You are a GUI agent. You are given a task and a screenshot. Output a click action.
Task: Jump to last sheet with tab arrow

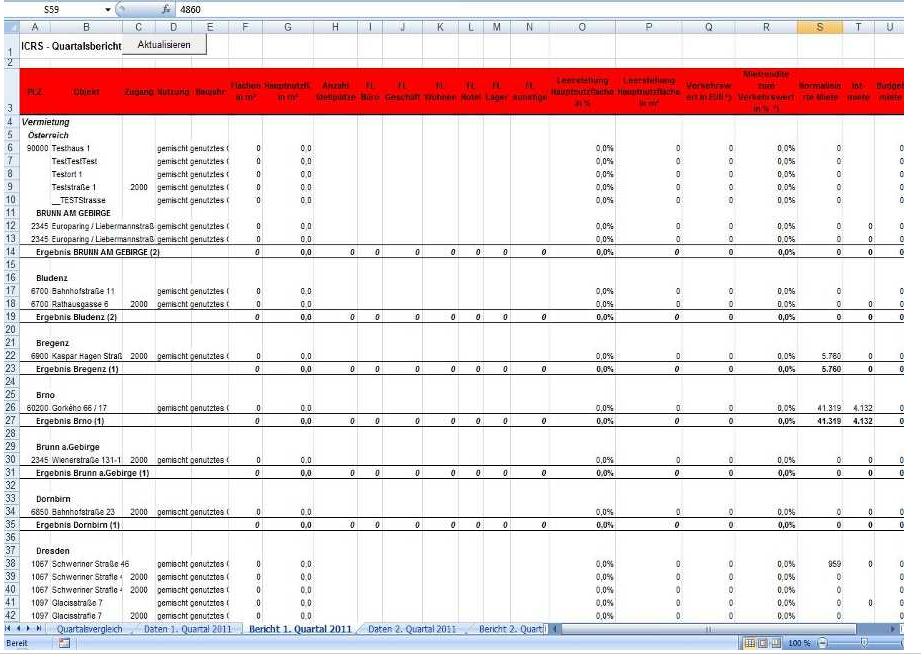[x=38, y=629]
